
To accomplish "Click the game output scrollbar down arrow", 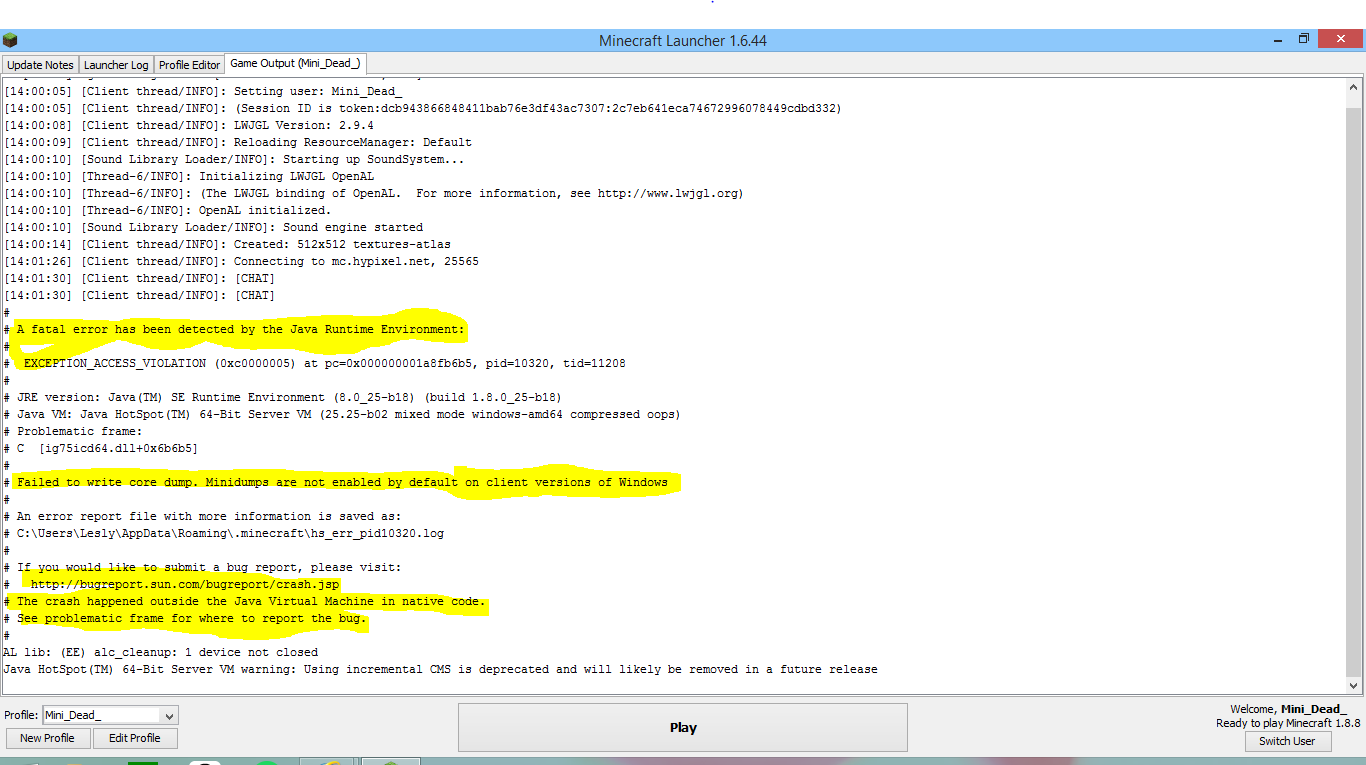I will (1354, 686).
